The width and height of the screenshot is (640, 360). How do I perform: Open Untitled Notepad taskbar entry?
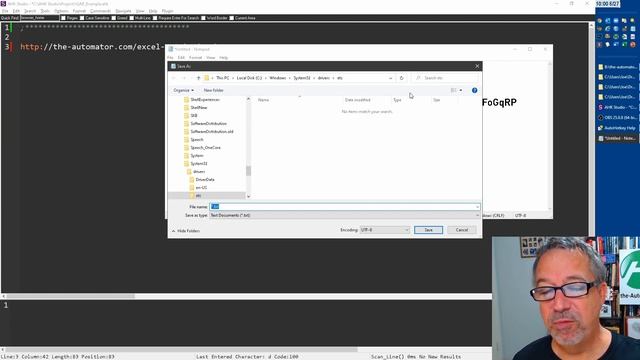tap(617, 138)
